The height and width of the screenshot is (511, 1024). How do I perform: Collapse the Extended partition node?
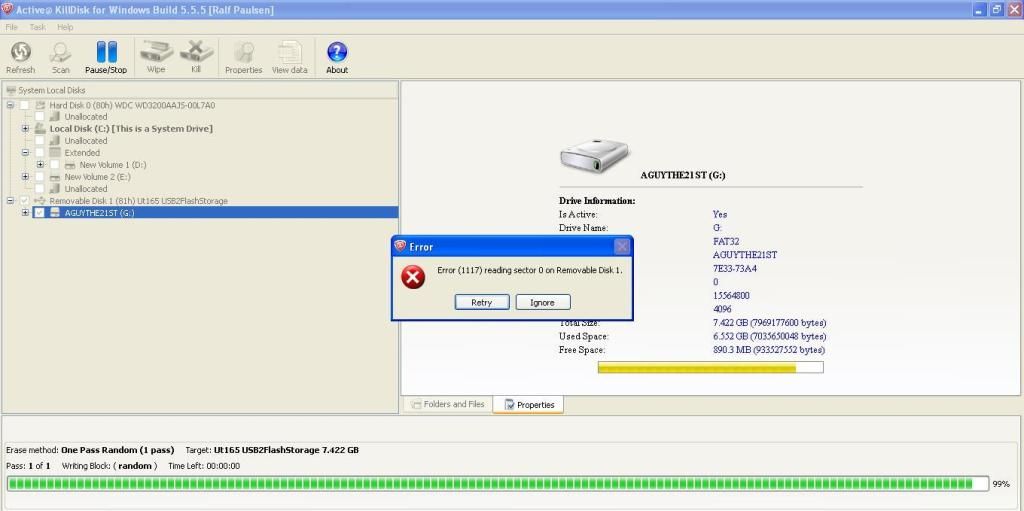coord(26,153)
